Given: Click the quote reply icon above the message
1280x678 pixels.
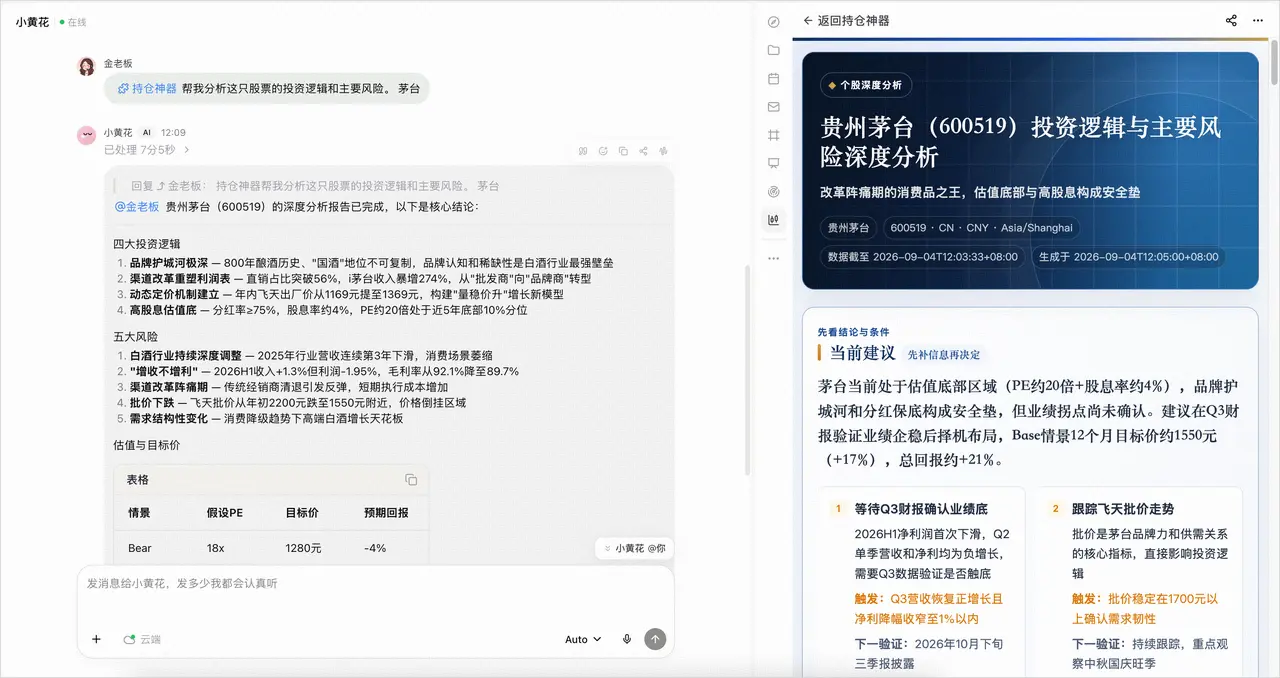Looking at the screenshot, I should (x=583, y=151).
